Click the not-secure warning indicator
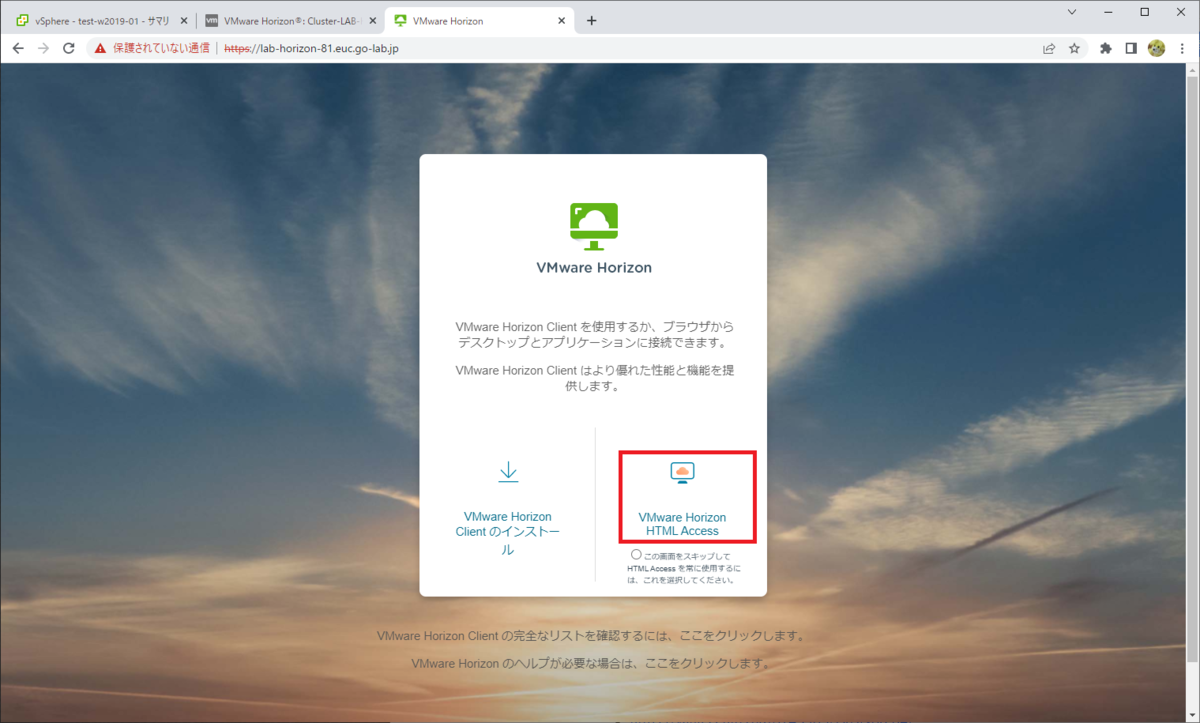This screenshot has width=1200, height=723. [152, 48]
